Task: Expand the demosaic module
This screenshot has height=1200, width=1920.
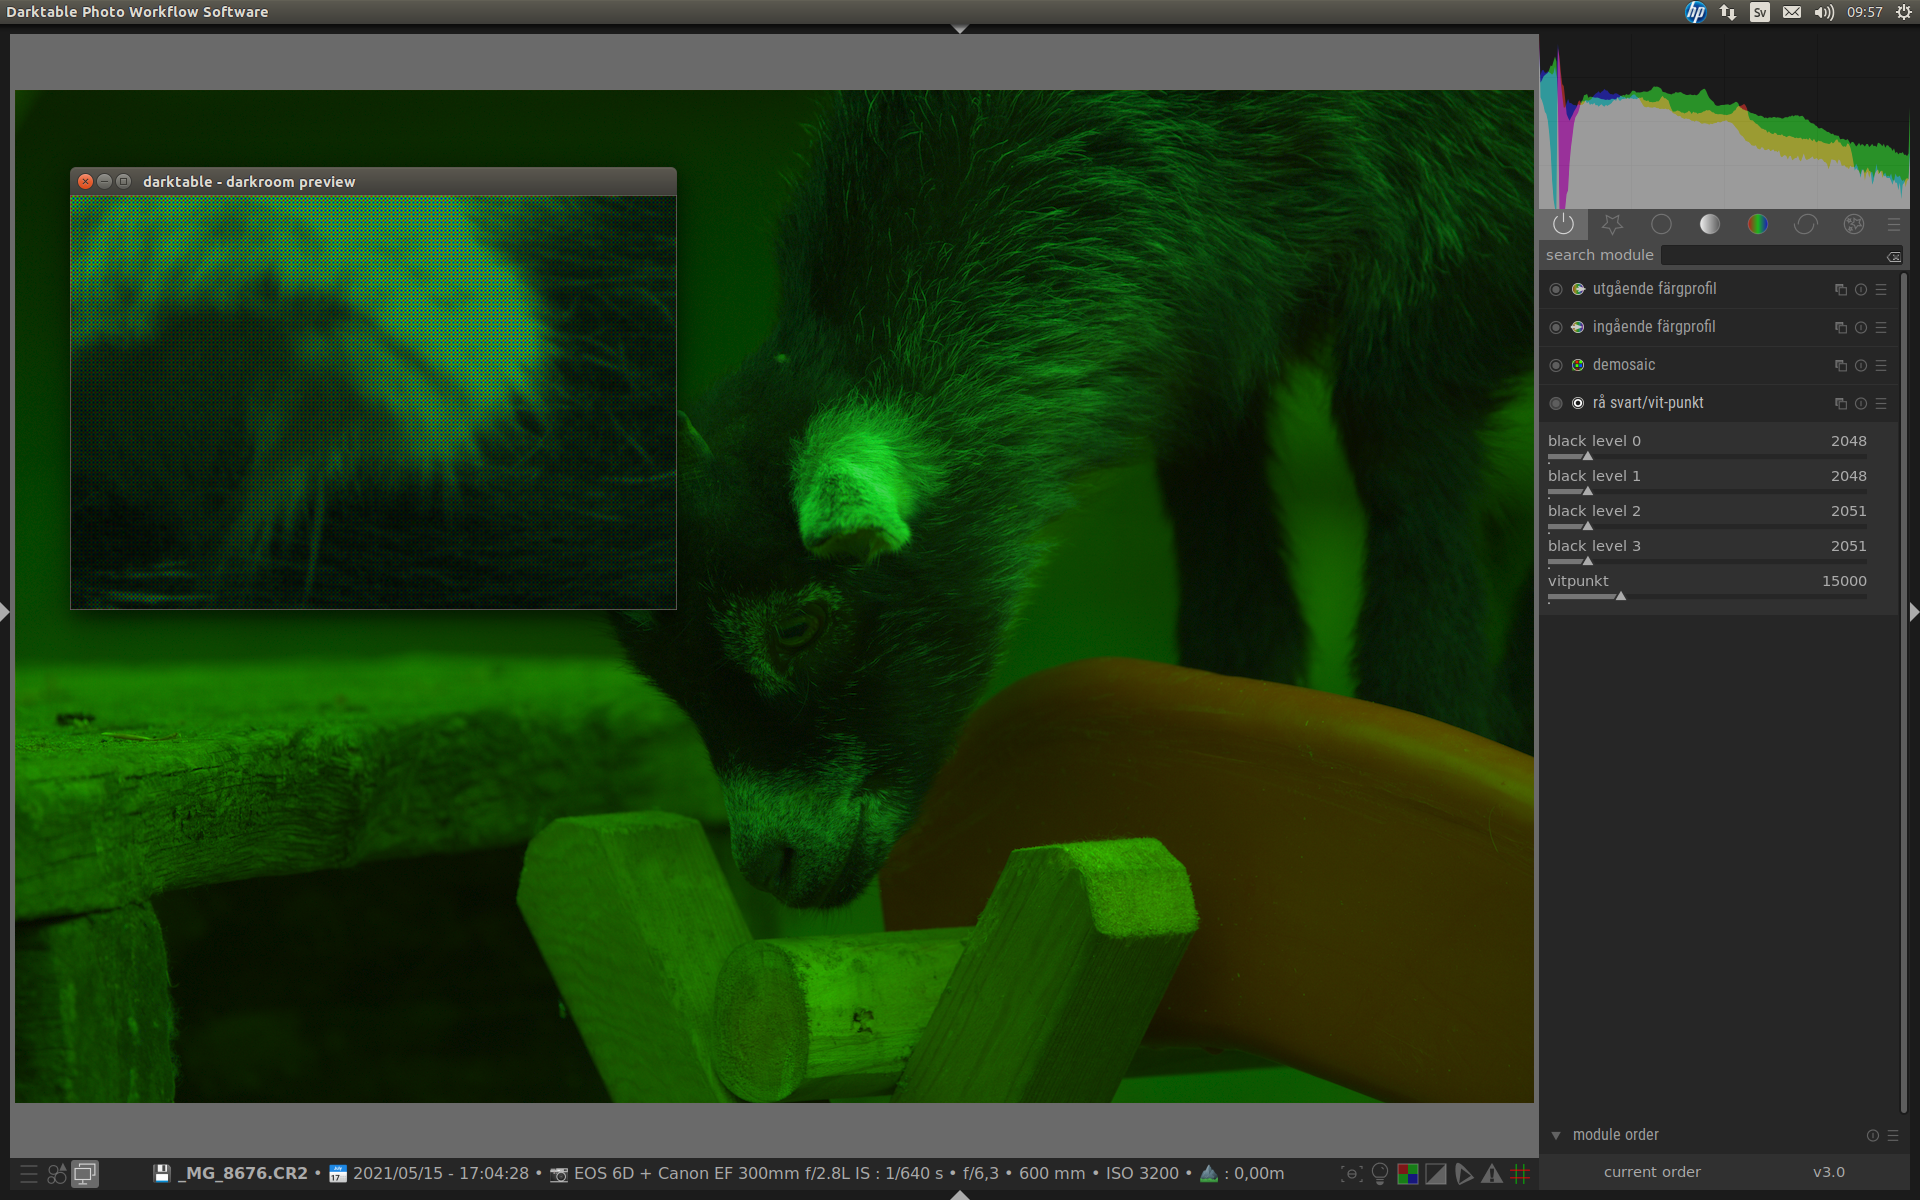Action: point(1624,365)
